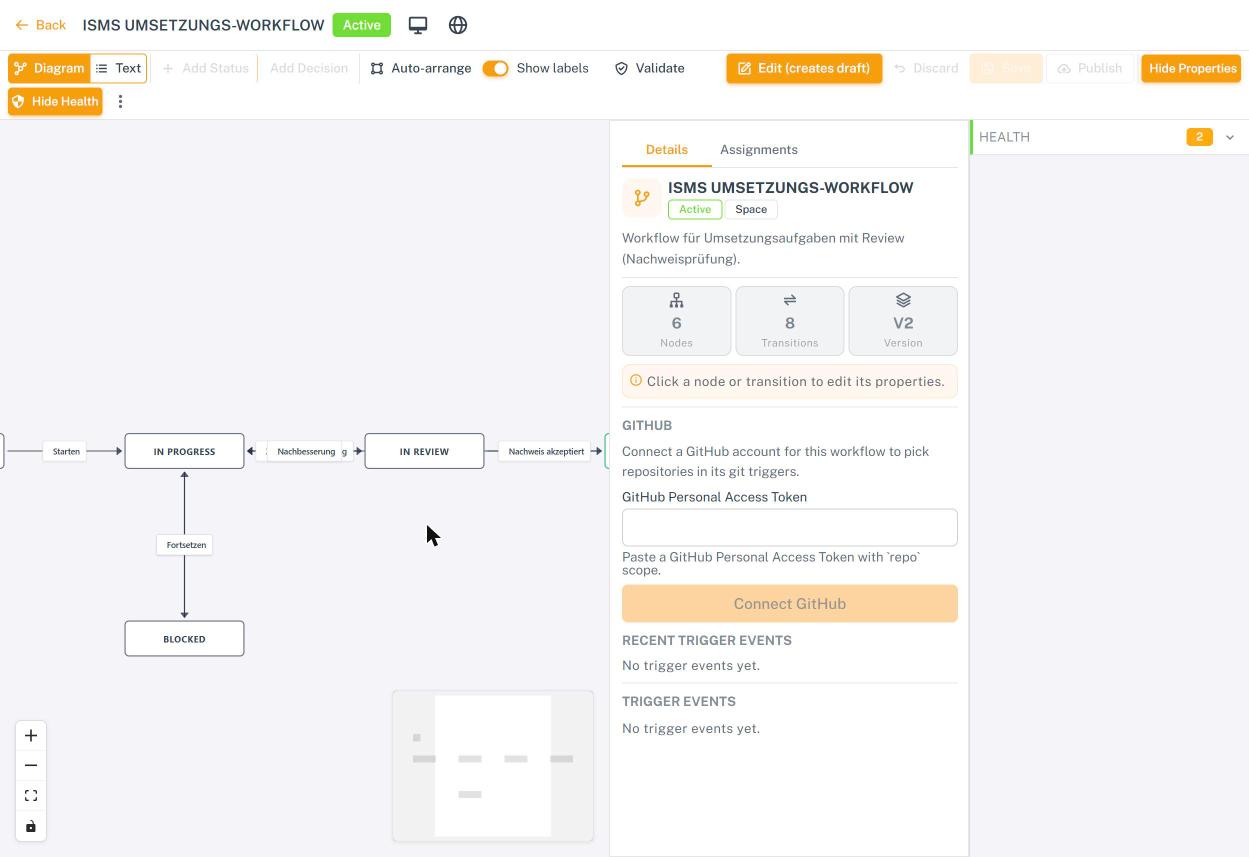Click the GITHUB section heading
The width and height of the screenshot is (1249, 857).
(647, 425)
